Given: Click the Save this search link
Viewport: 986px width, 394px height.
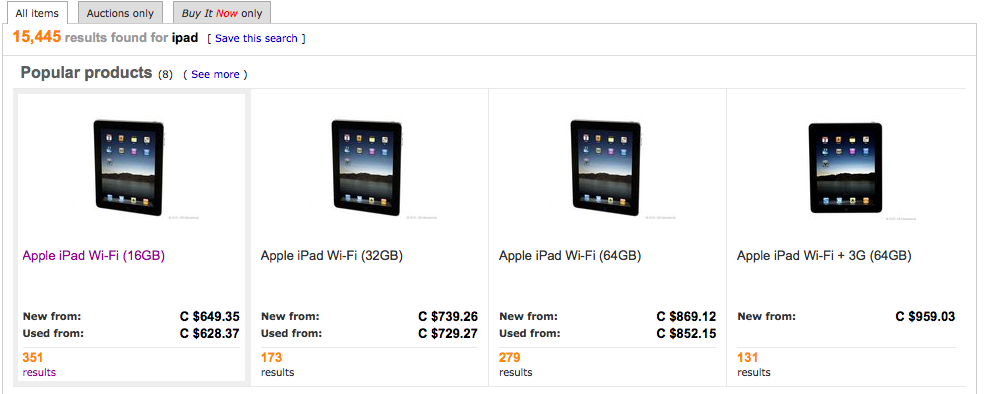Looking at the screenshot, I should click(256, 38).
